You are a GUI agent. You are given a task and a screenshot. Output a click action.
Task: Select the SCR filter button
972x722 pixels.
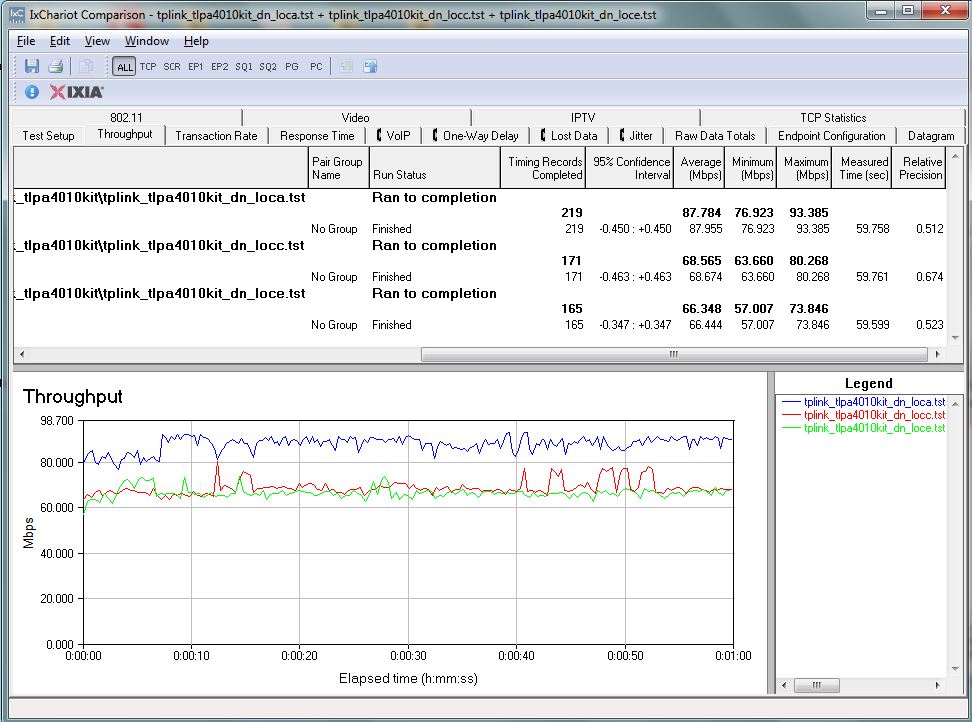[172, 66]
